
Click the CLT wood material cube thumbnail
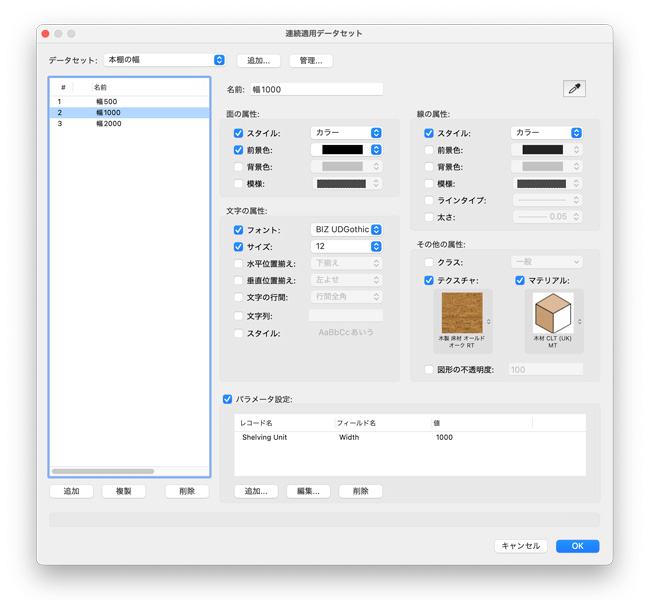[x=552, y=313]
